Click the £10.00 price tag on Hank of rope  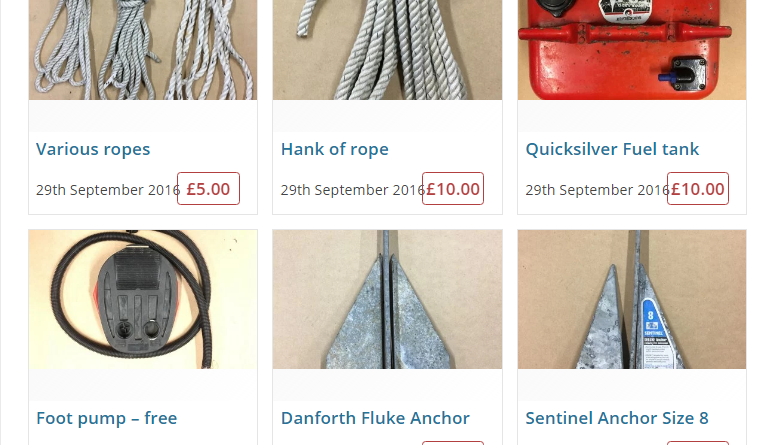[453, 189]
